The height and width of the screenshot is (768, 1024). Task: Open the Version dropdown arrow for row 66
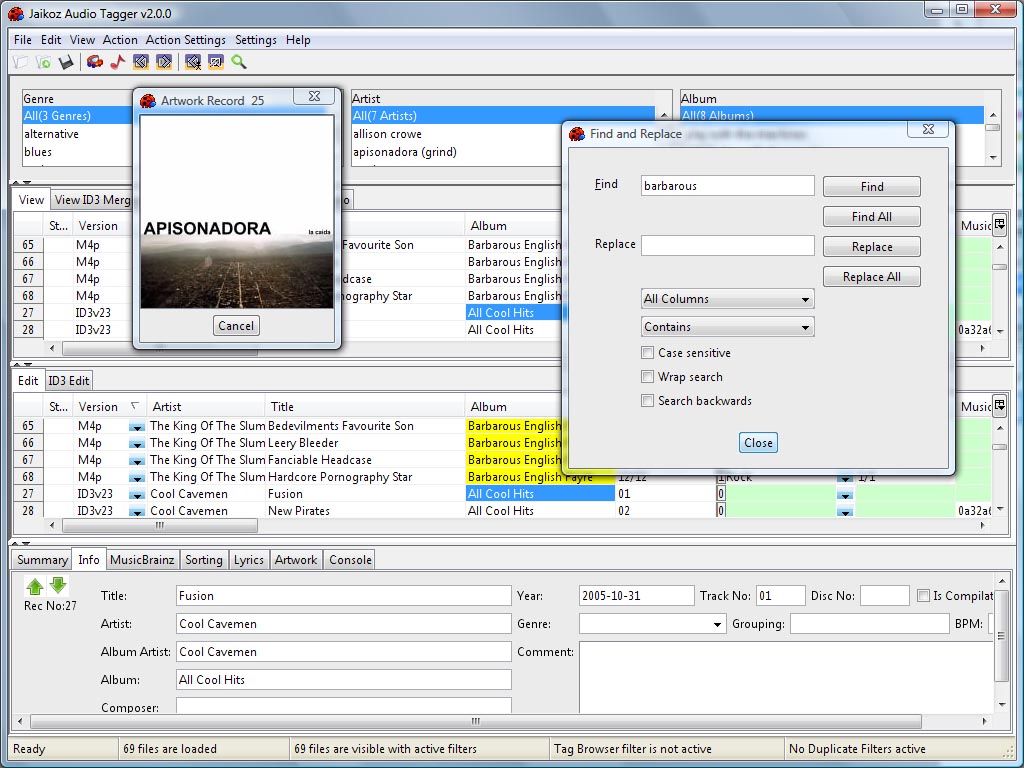click(136, 443)
